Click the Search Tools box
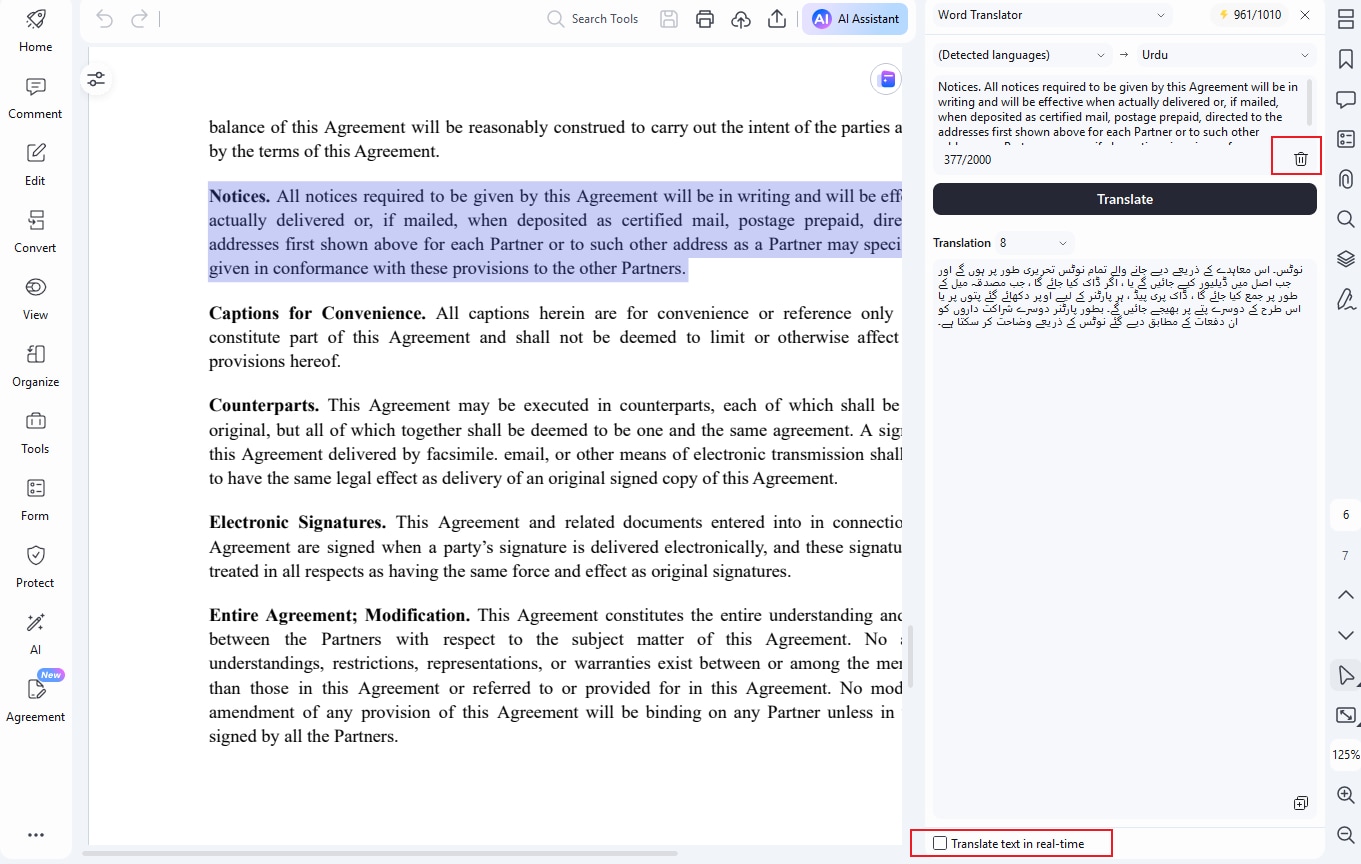The width and height of the screenshot is (1361, 864). coord(593,19)
